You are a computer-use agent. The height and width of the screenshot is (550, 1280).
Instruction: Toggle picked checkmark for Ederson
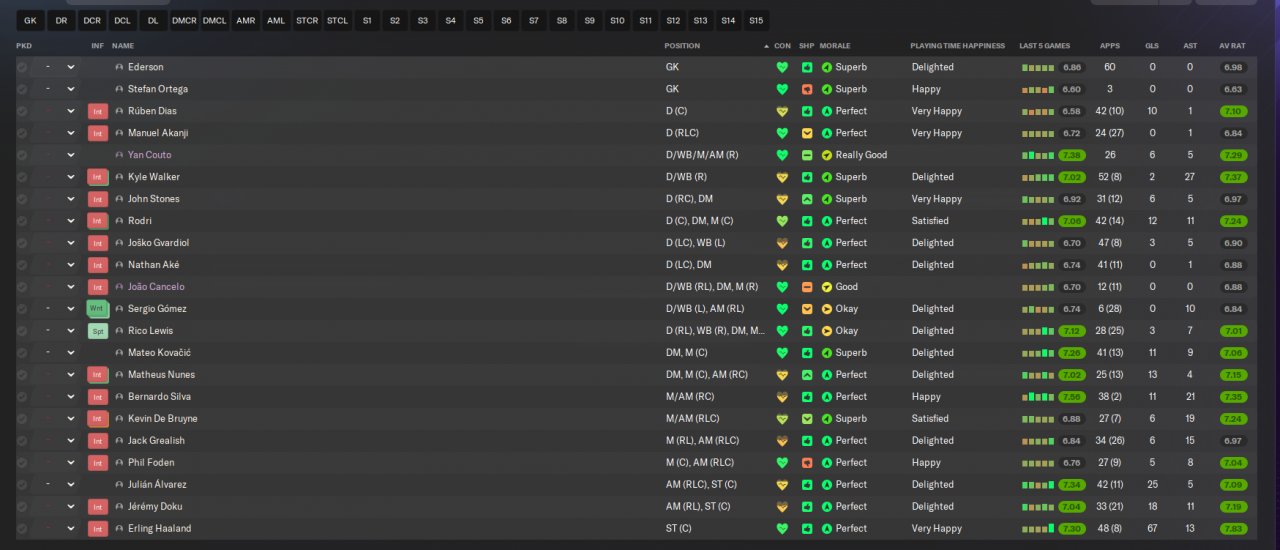point(22,67)
